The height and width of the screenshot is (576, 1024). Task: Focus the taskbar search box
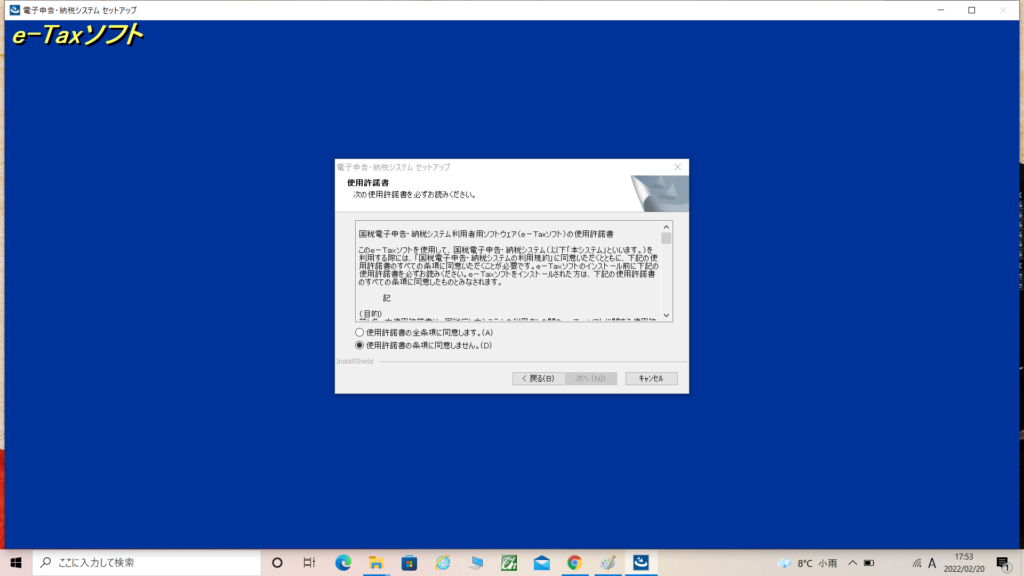click(x=147, y=563)
